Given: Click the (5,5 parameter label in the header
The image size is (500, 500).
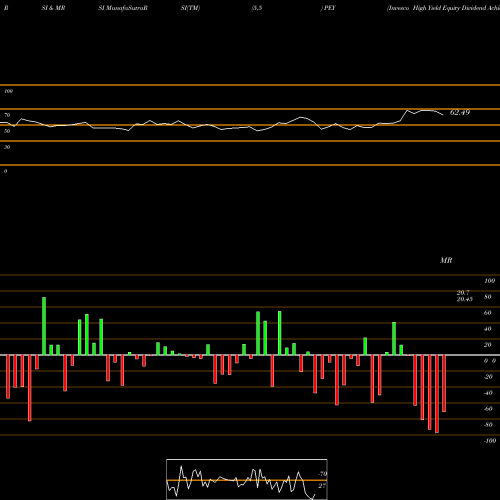Looking at the screenshot, I should click(x=257, y=8).
